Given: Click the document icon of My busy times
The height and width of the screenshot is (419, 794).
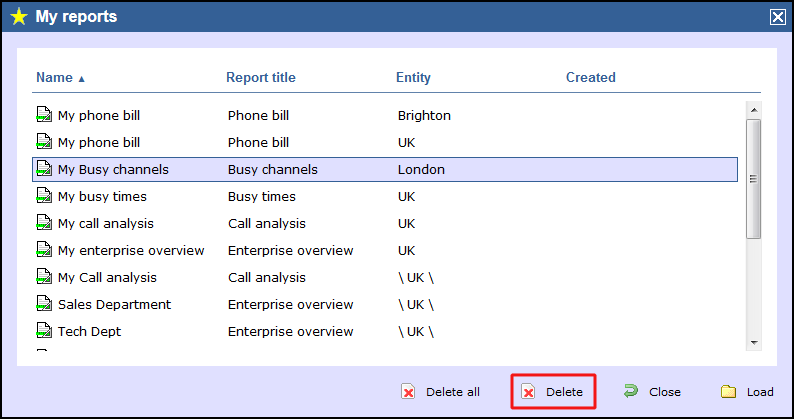Looking at the screenshot, I should pos(44,197).
